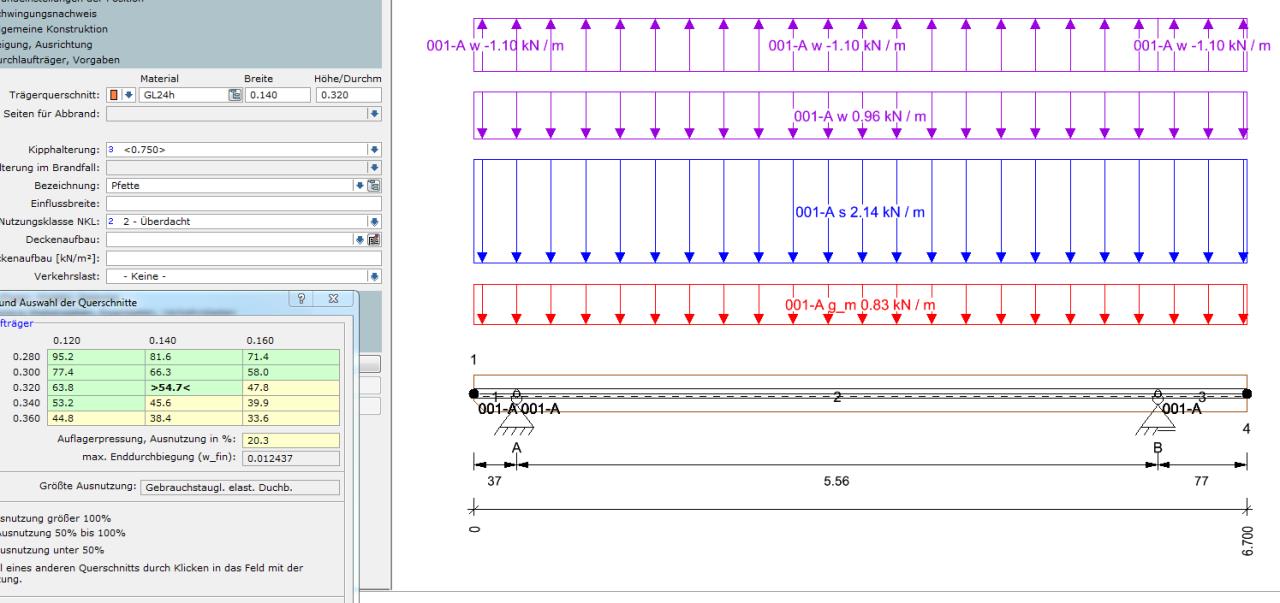Click support B symbol under the beam
This screenshot has height=603, width=1280.
pos(1157,415)
